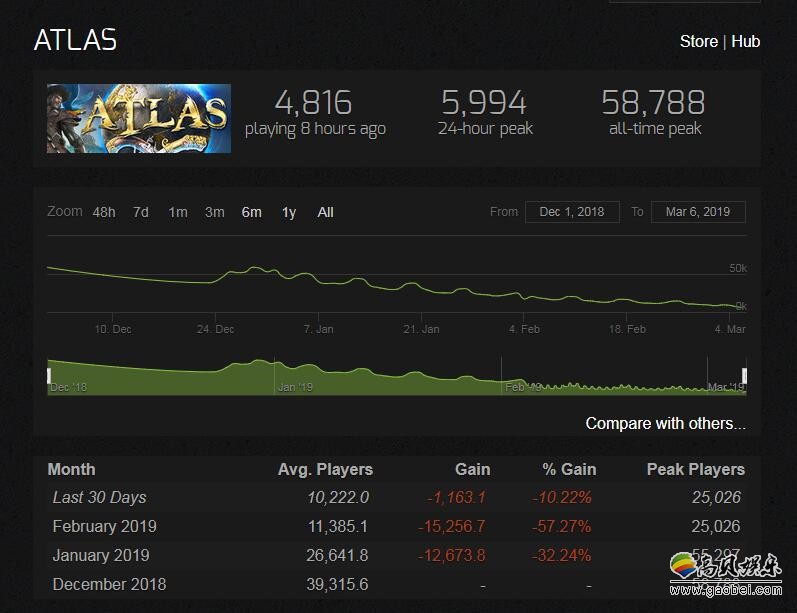Viewport: 797px width, 613px height.
Task: Click the To date field
Action: 698,212
